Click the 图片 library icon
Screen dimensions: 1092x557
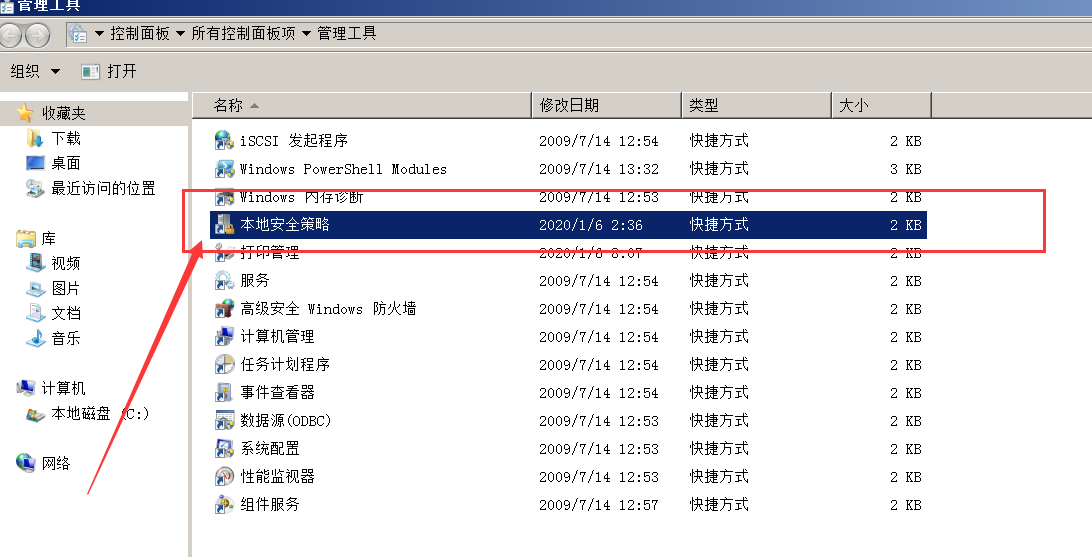click(36, 288)
